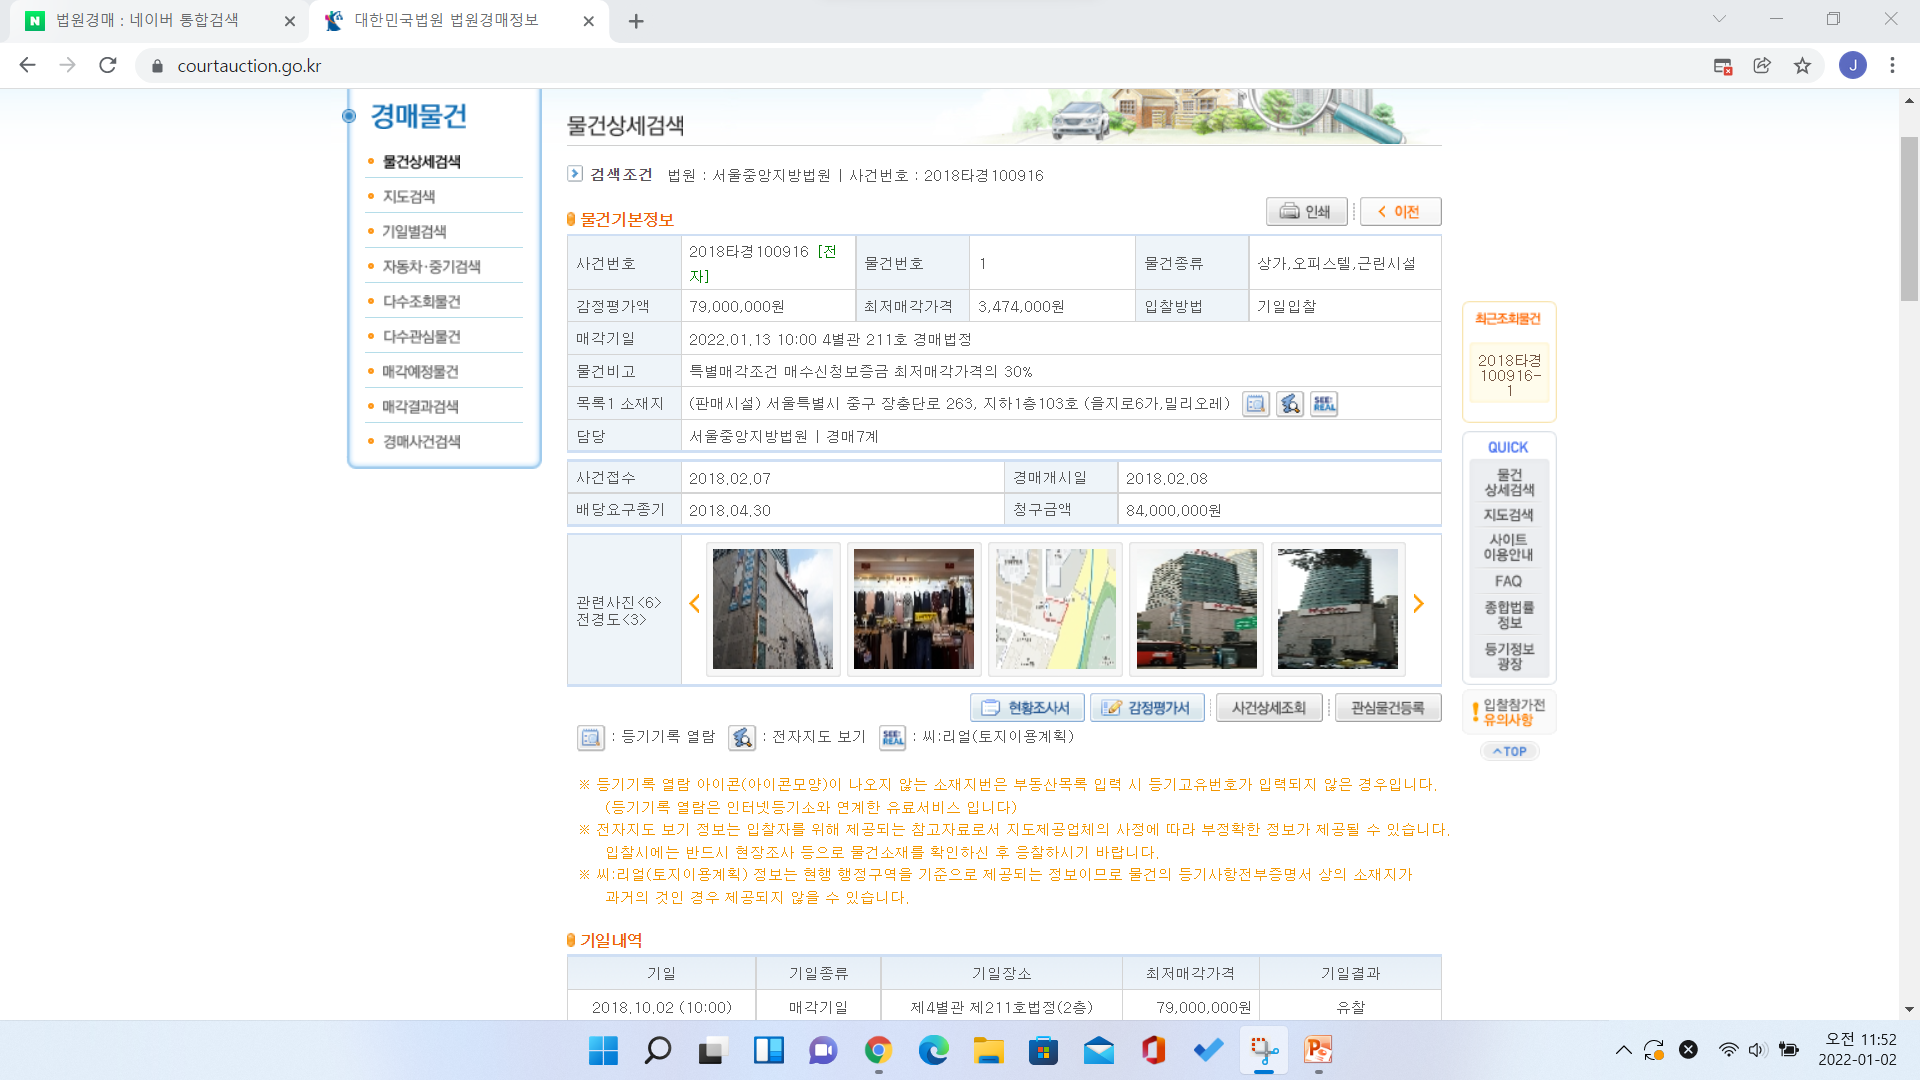Show hidden system tray icons
Screen dimensions: 1920x1080
tap(1623, 1050)
